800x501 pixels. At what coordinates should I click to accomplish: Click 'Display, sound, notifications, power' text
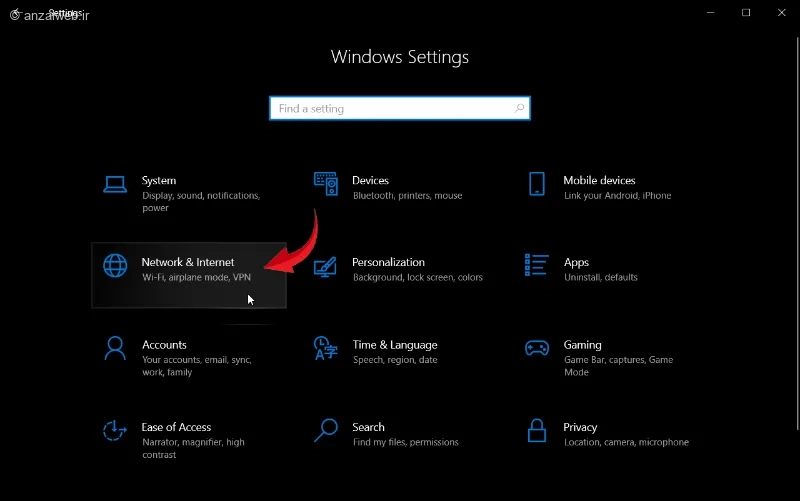click(x=201, y=202)
